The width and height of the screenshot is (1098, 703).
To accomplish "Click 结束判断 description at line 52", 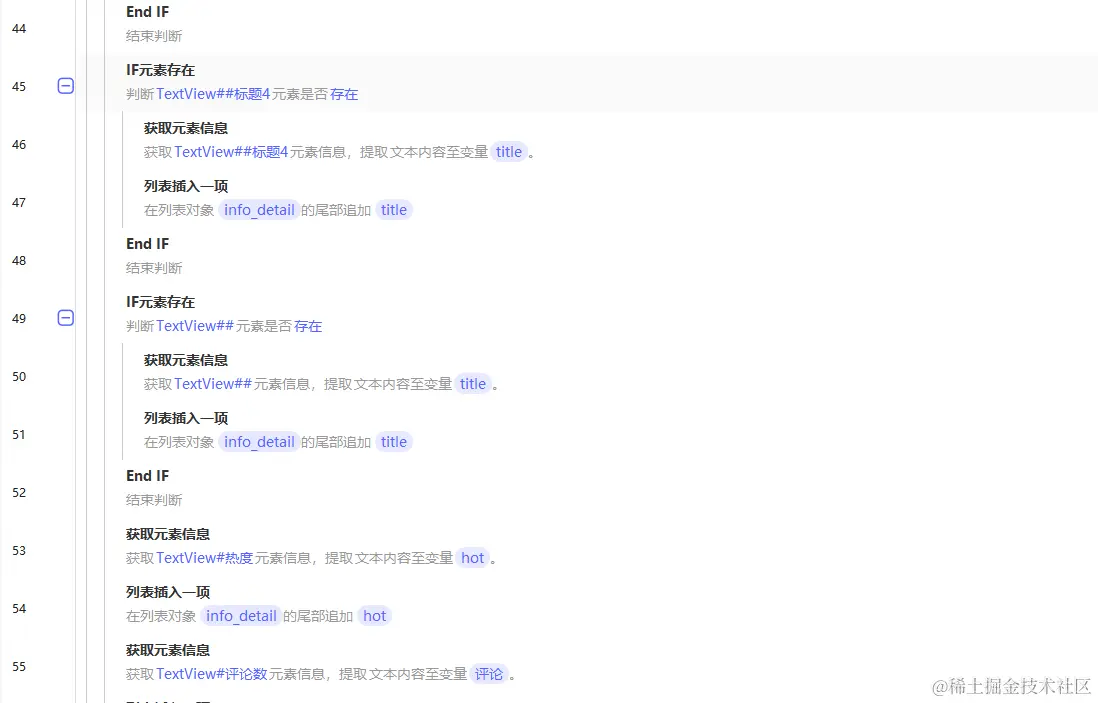I will point(154,500).
